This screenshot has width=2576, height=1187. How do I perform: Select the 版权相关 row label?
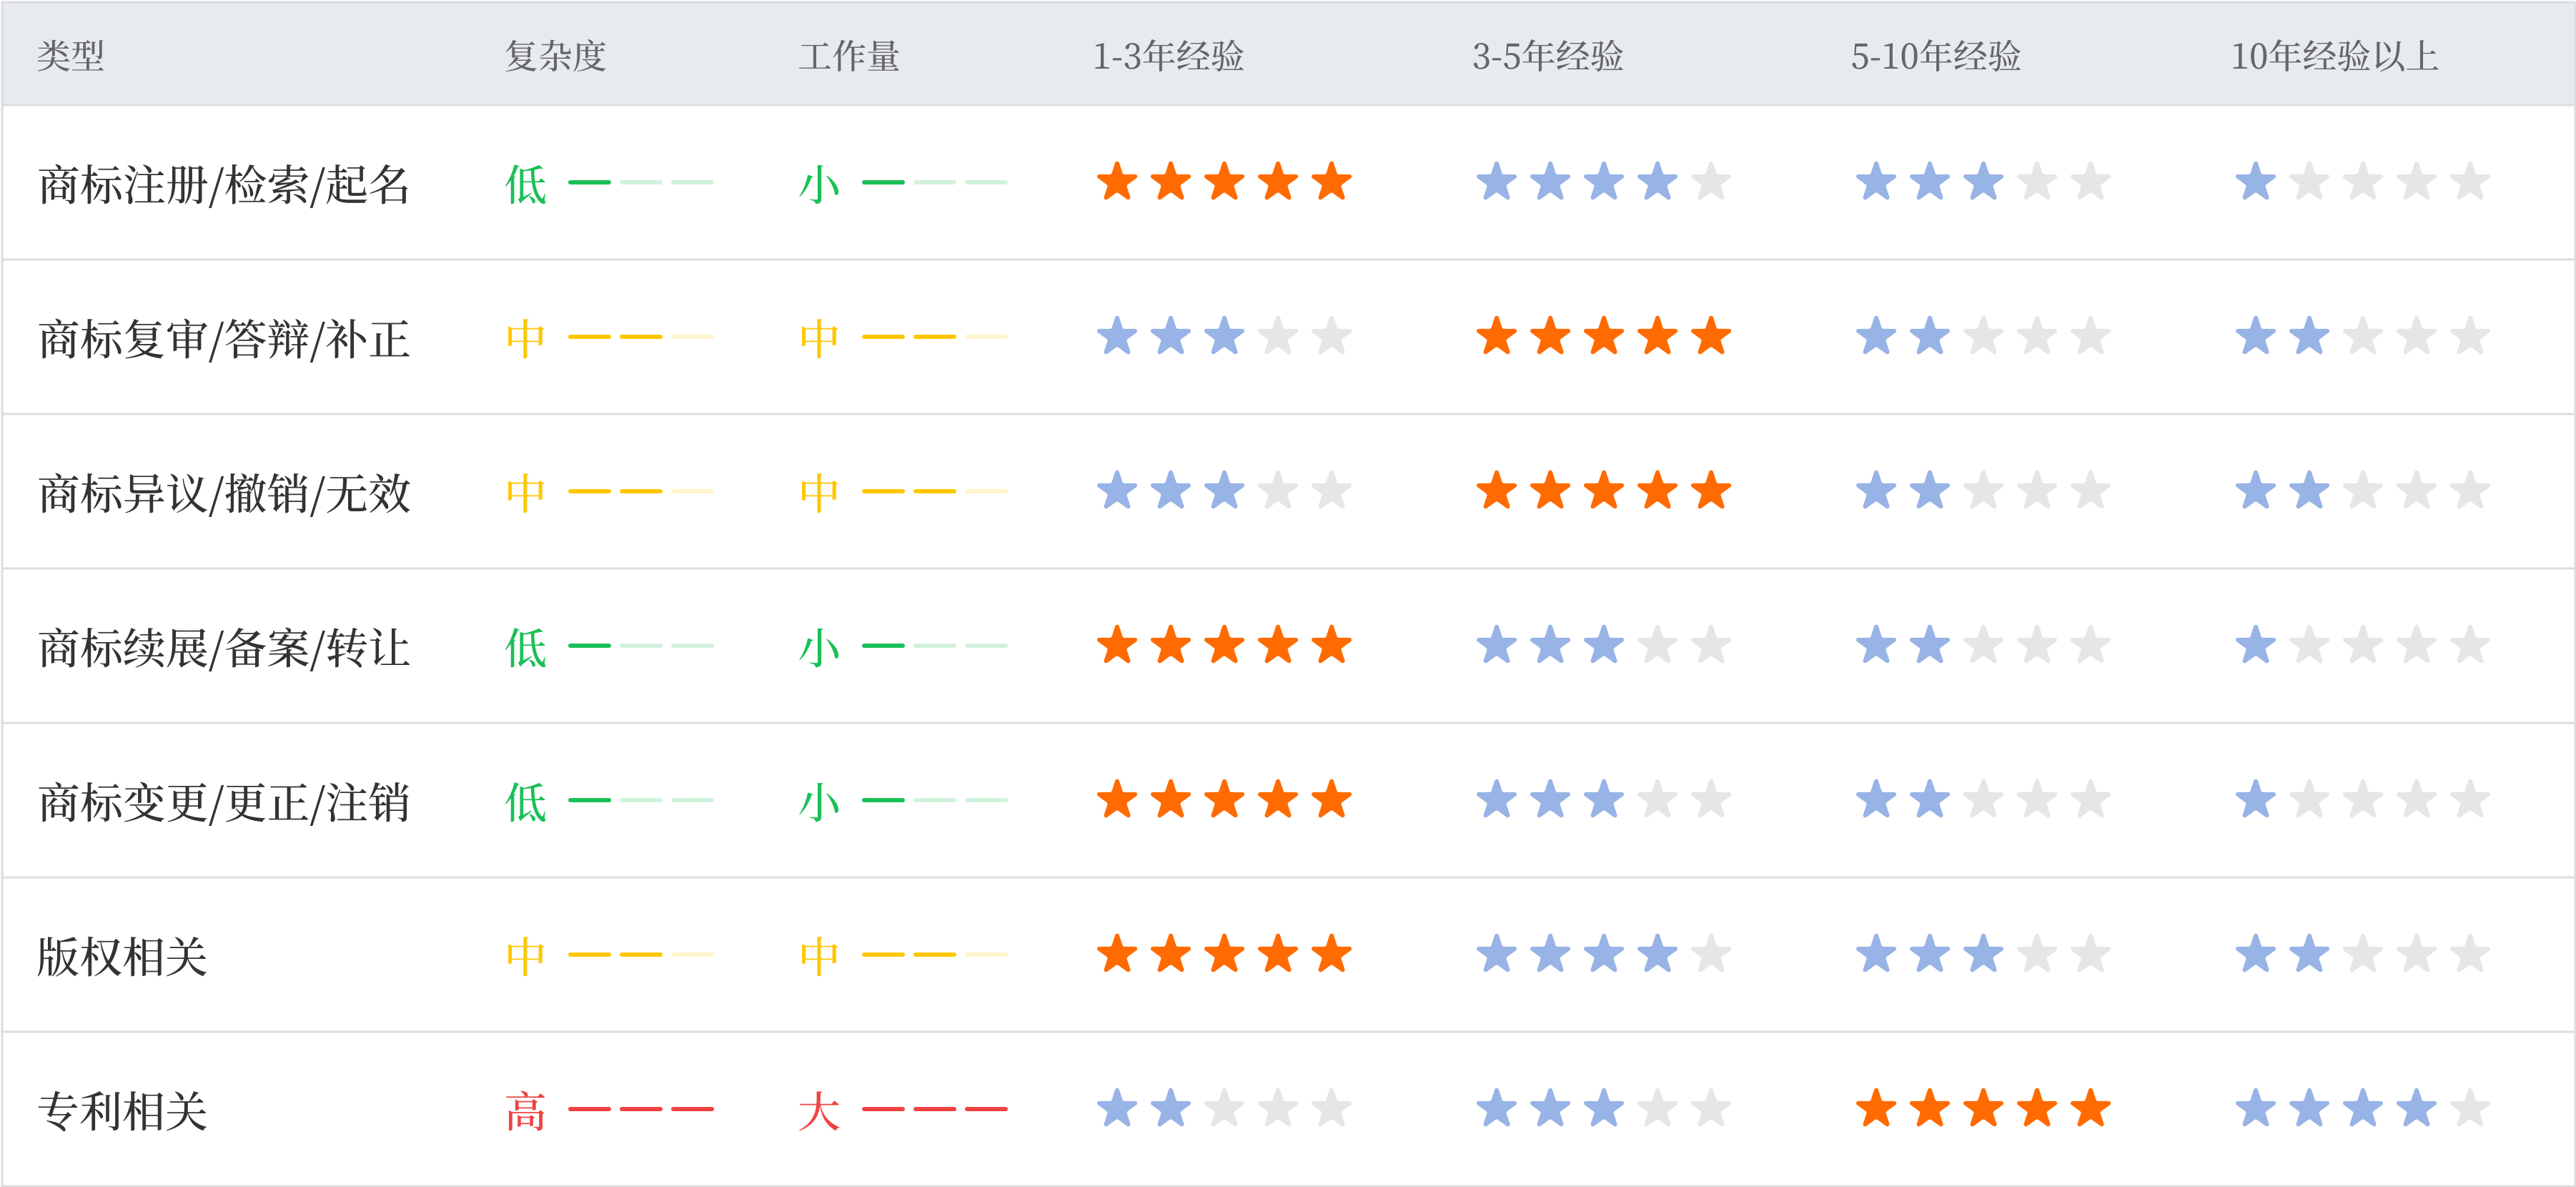122,957
